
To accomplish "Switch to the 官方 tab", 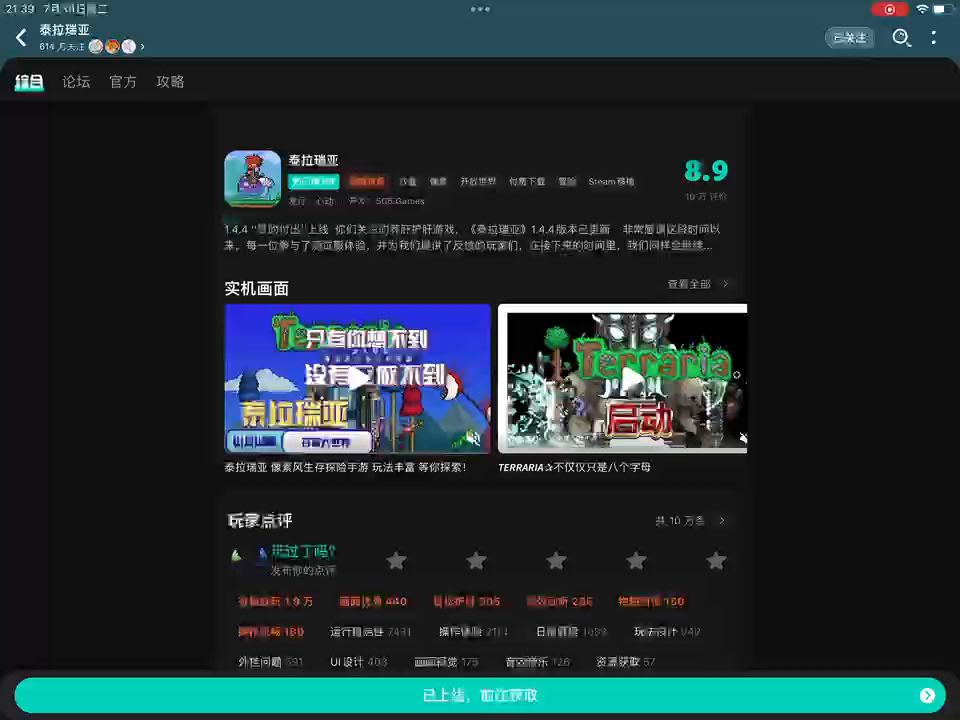I will 122,81.
